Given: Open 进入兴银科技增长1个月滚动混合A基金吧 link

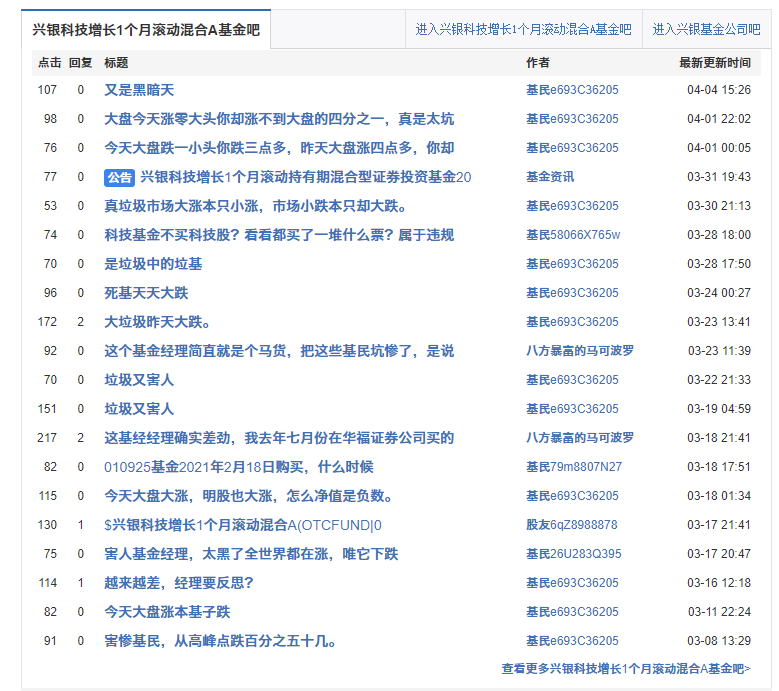Looking at the screenshot, I should 523,29.
